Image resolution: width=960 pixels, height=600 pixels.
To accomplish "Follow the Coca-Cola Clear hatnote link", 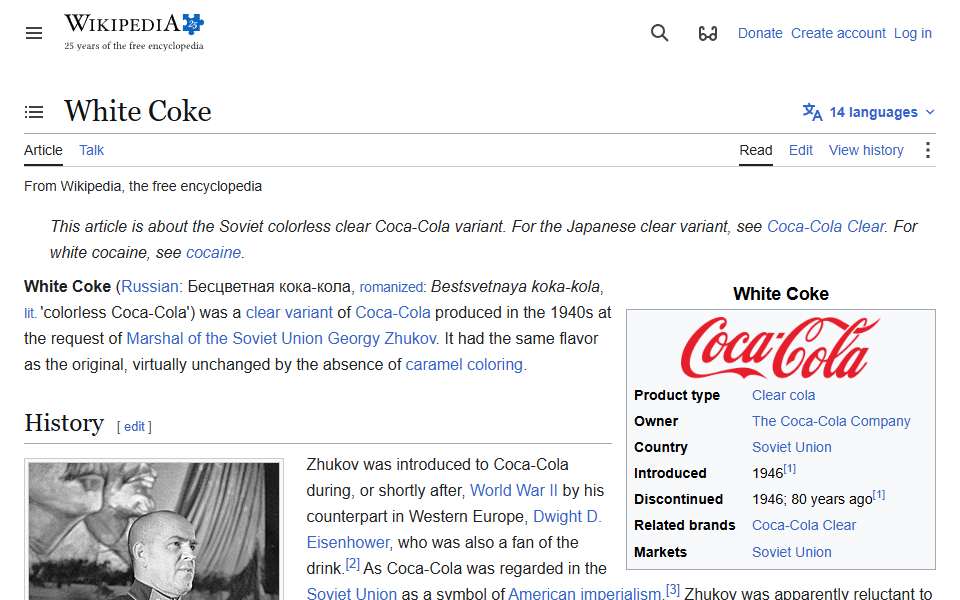I will point(825,227).
